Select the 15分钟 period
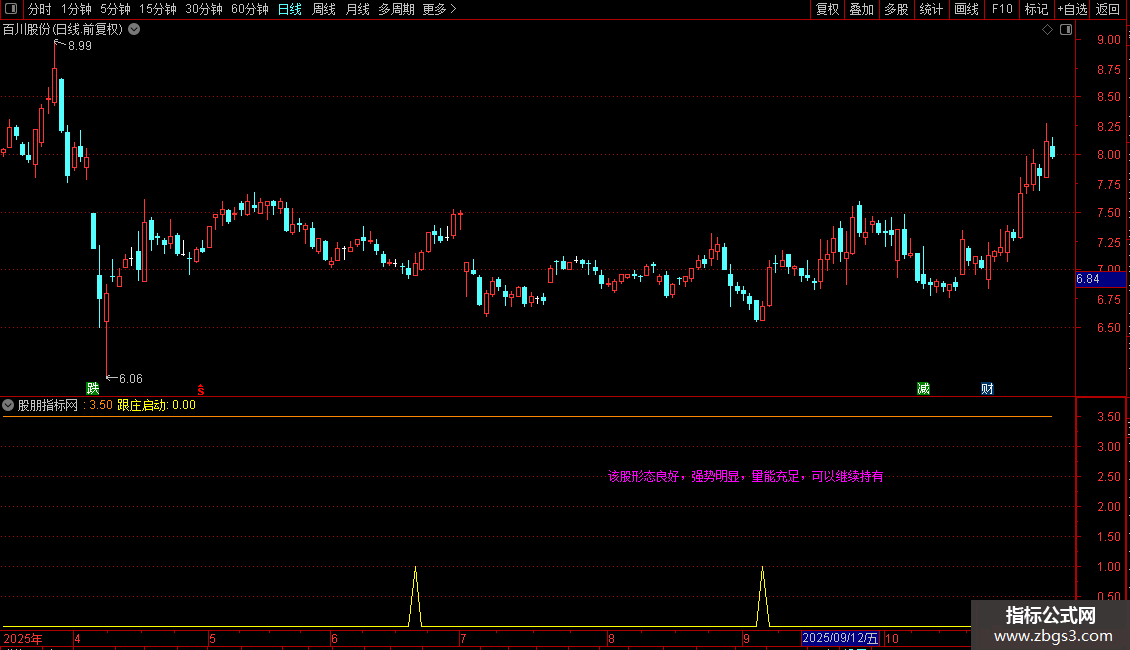This screenshot has height=650, width=1130. pyautogui.click(x=158, y=9)
